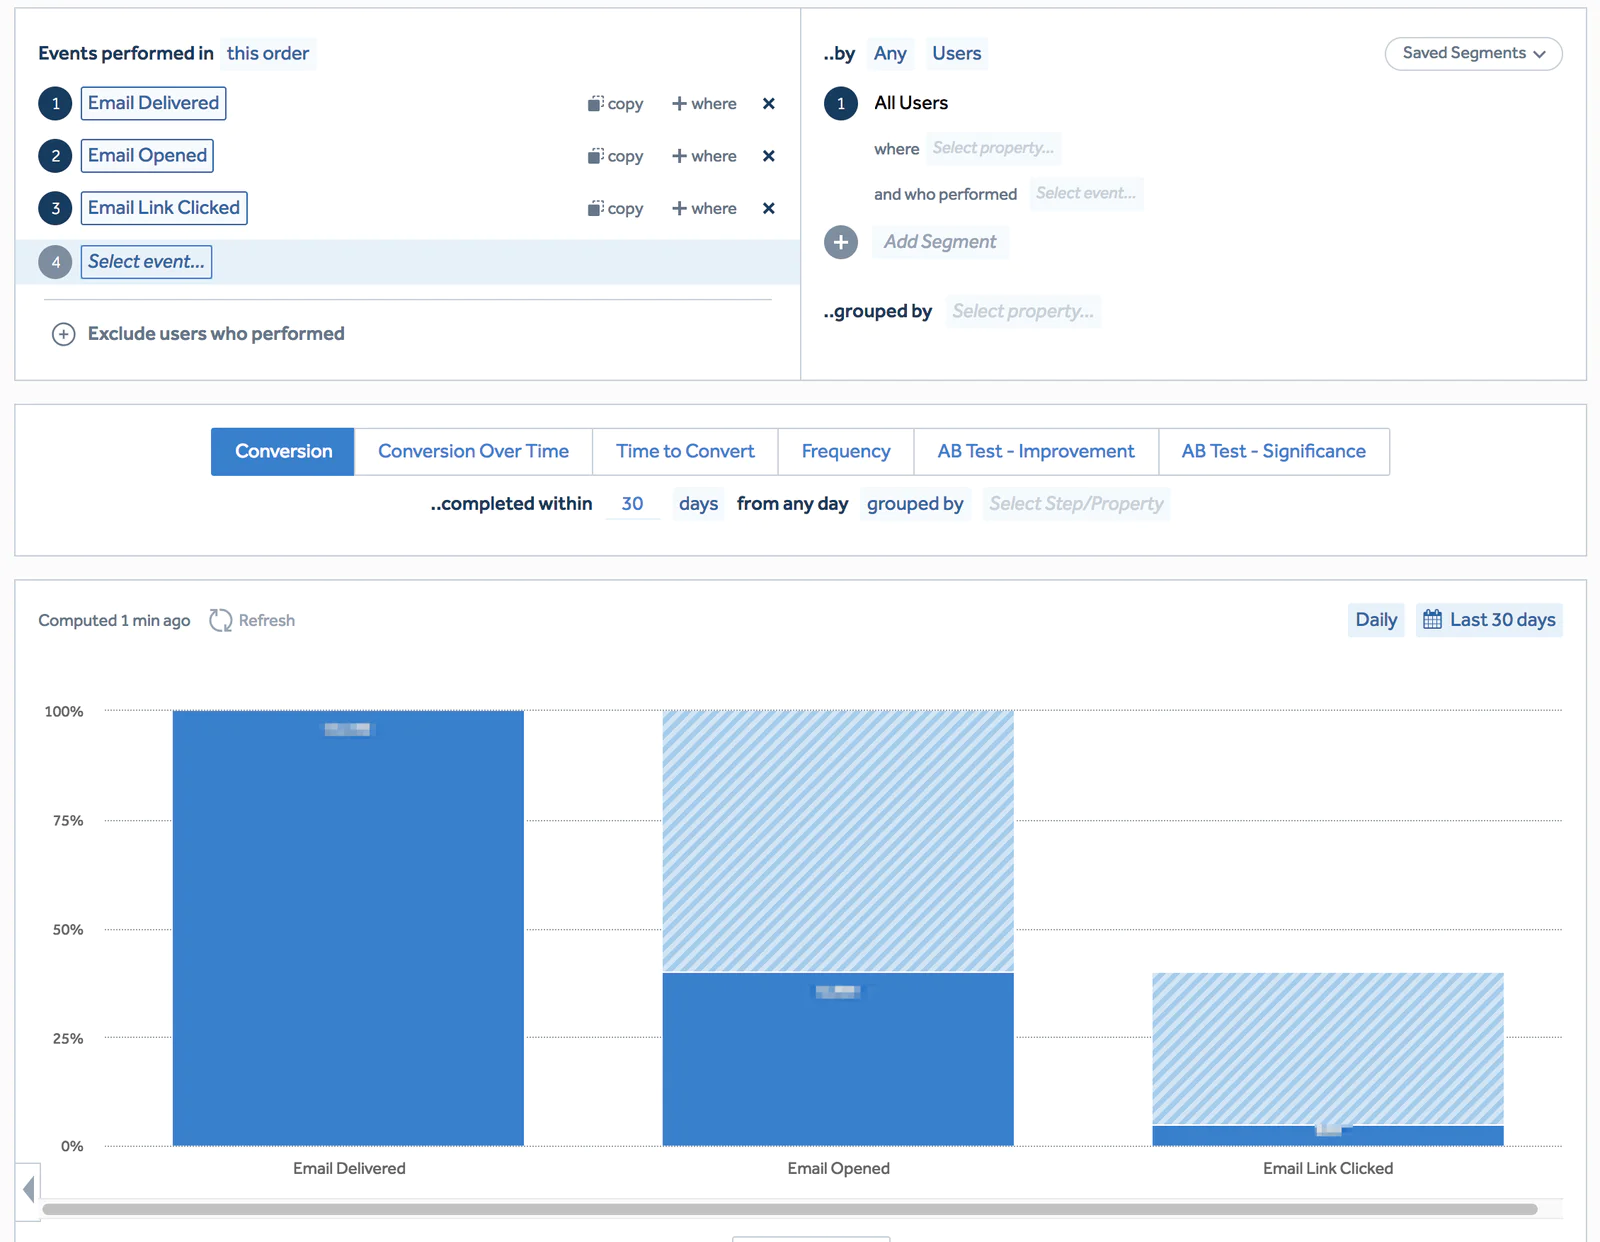
Task: Expand the Saved Segments dropdown
Action: click(x=1473, y=54)
